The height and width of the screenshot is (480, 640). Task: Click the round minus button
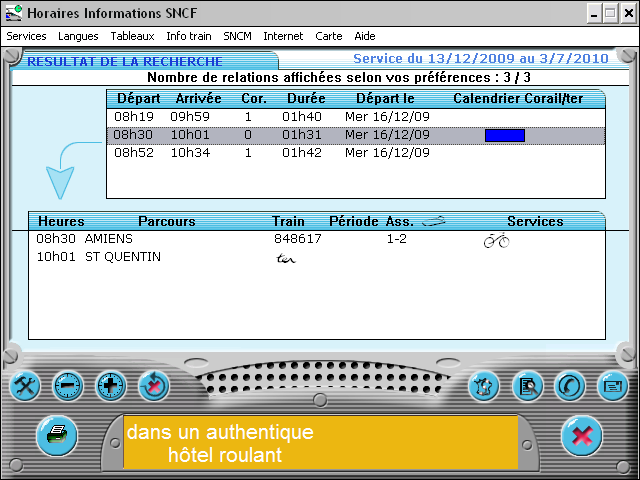coord(68,385)
